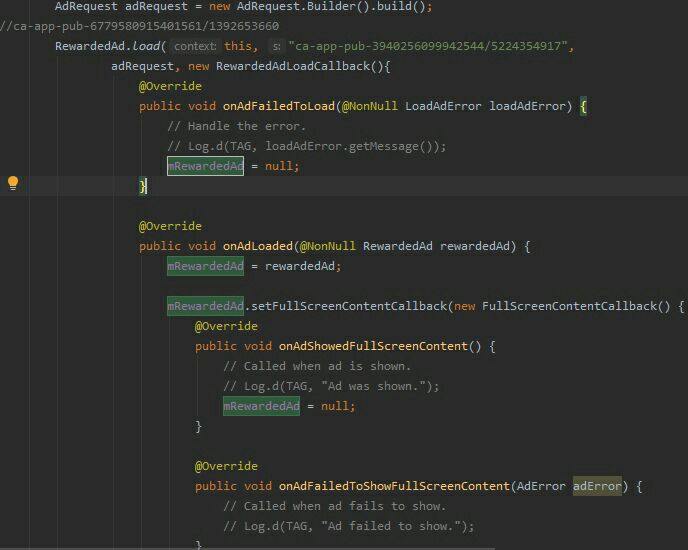Click mRewardedAd before setFullScreenContentCallback
Screen dimensions: 688x550
[x=205, y=306]
